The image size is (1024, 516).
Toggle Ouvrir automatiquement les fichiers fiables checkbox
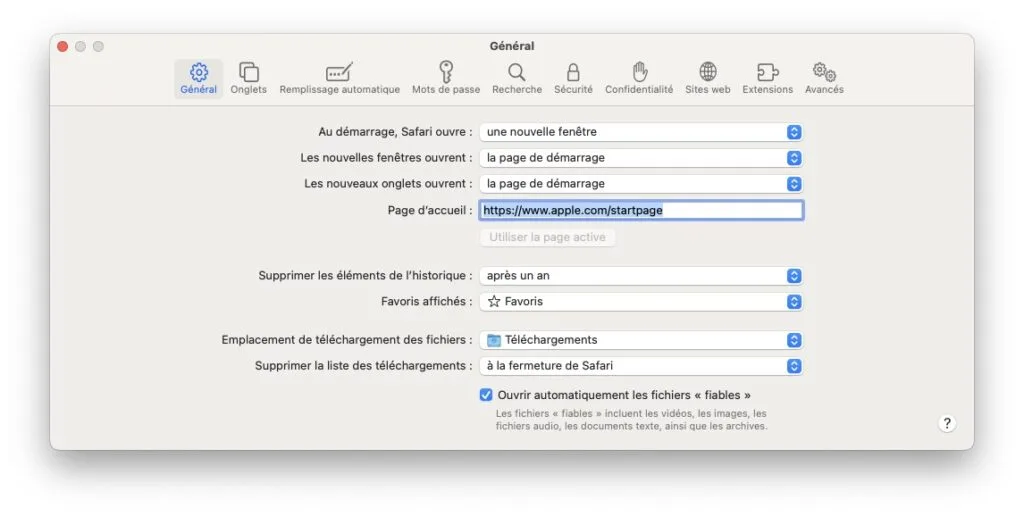(486, 395)
